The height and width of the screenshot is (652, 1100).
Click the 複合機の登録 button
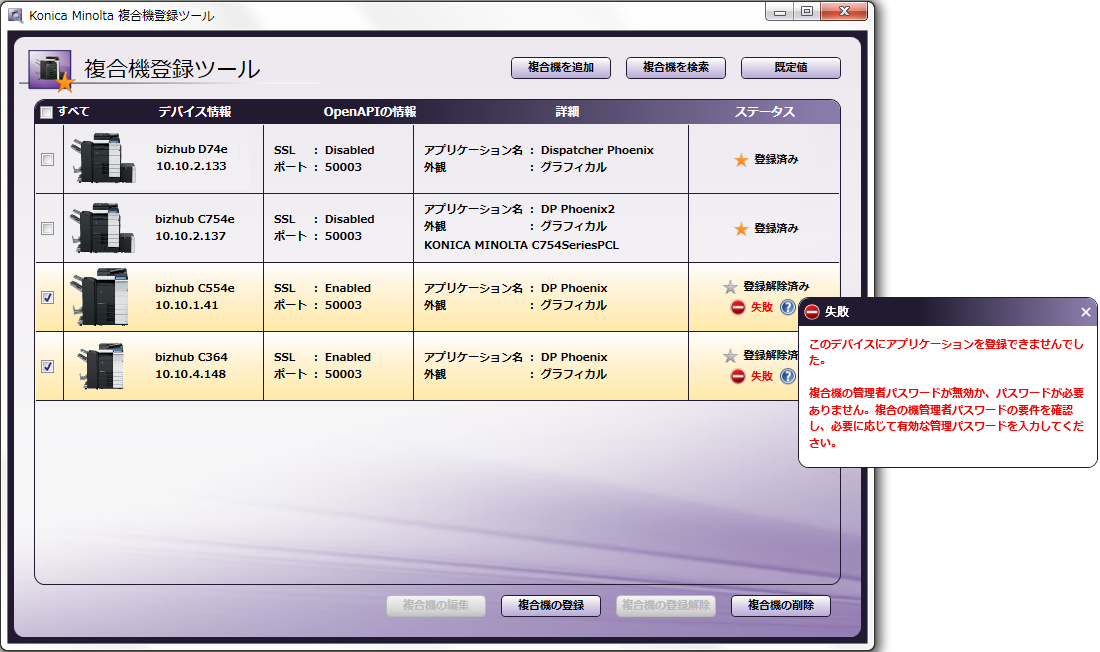tap(551, 606)
